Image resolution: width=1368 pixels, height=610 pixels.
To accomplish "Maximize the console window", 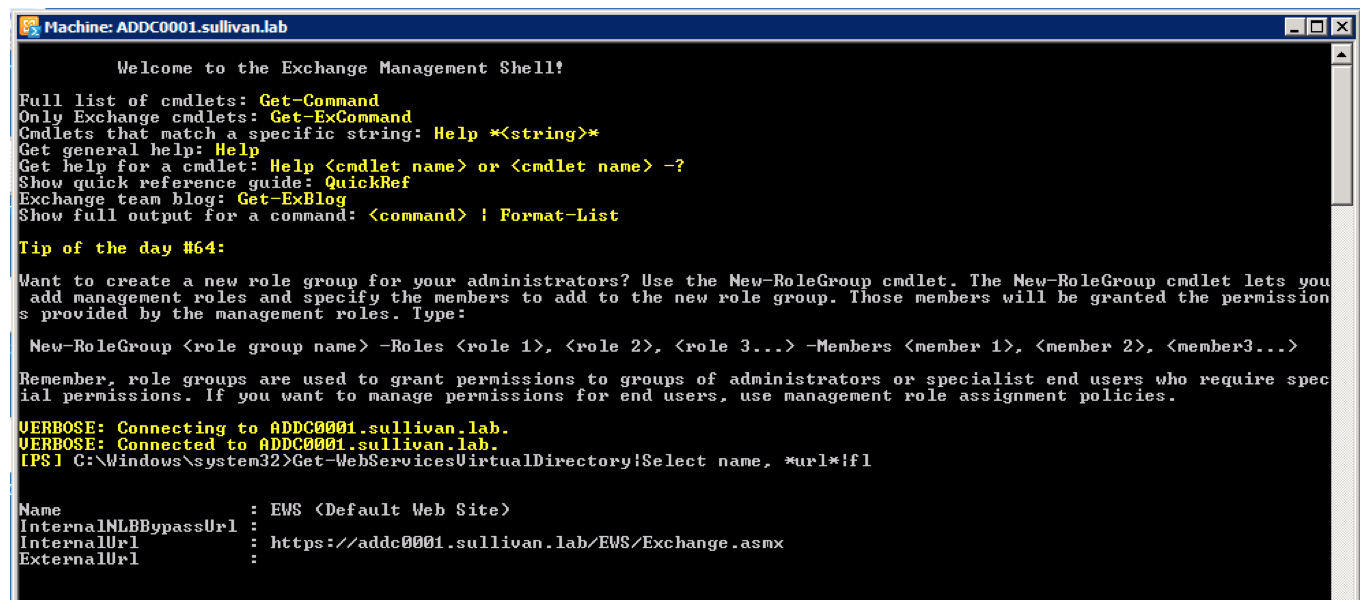I will coord(1316,27).
